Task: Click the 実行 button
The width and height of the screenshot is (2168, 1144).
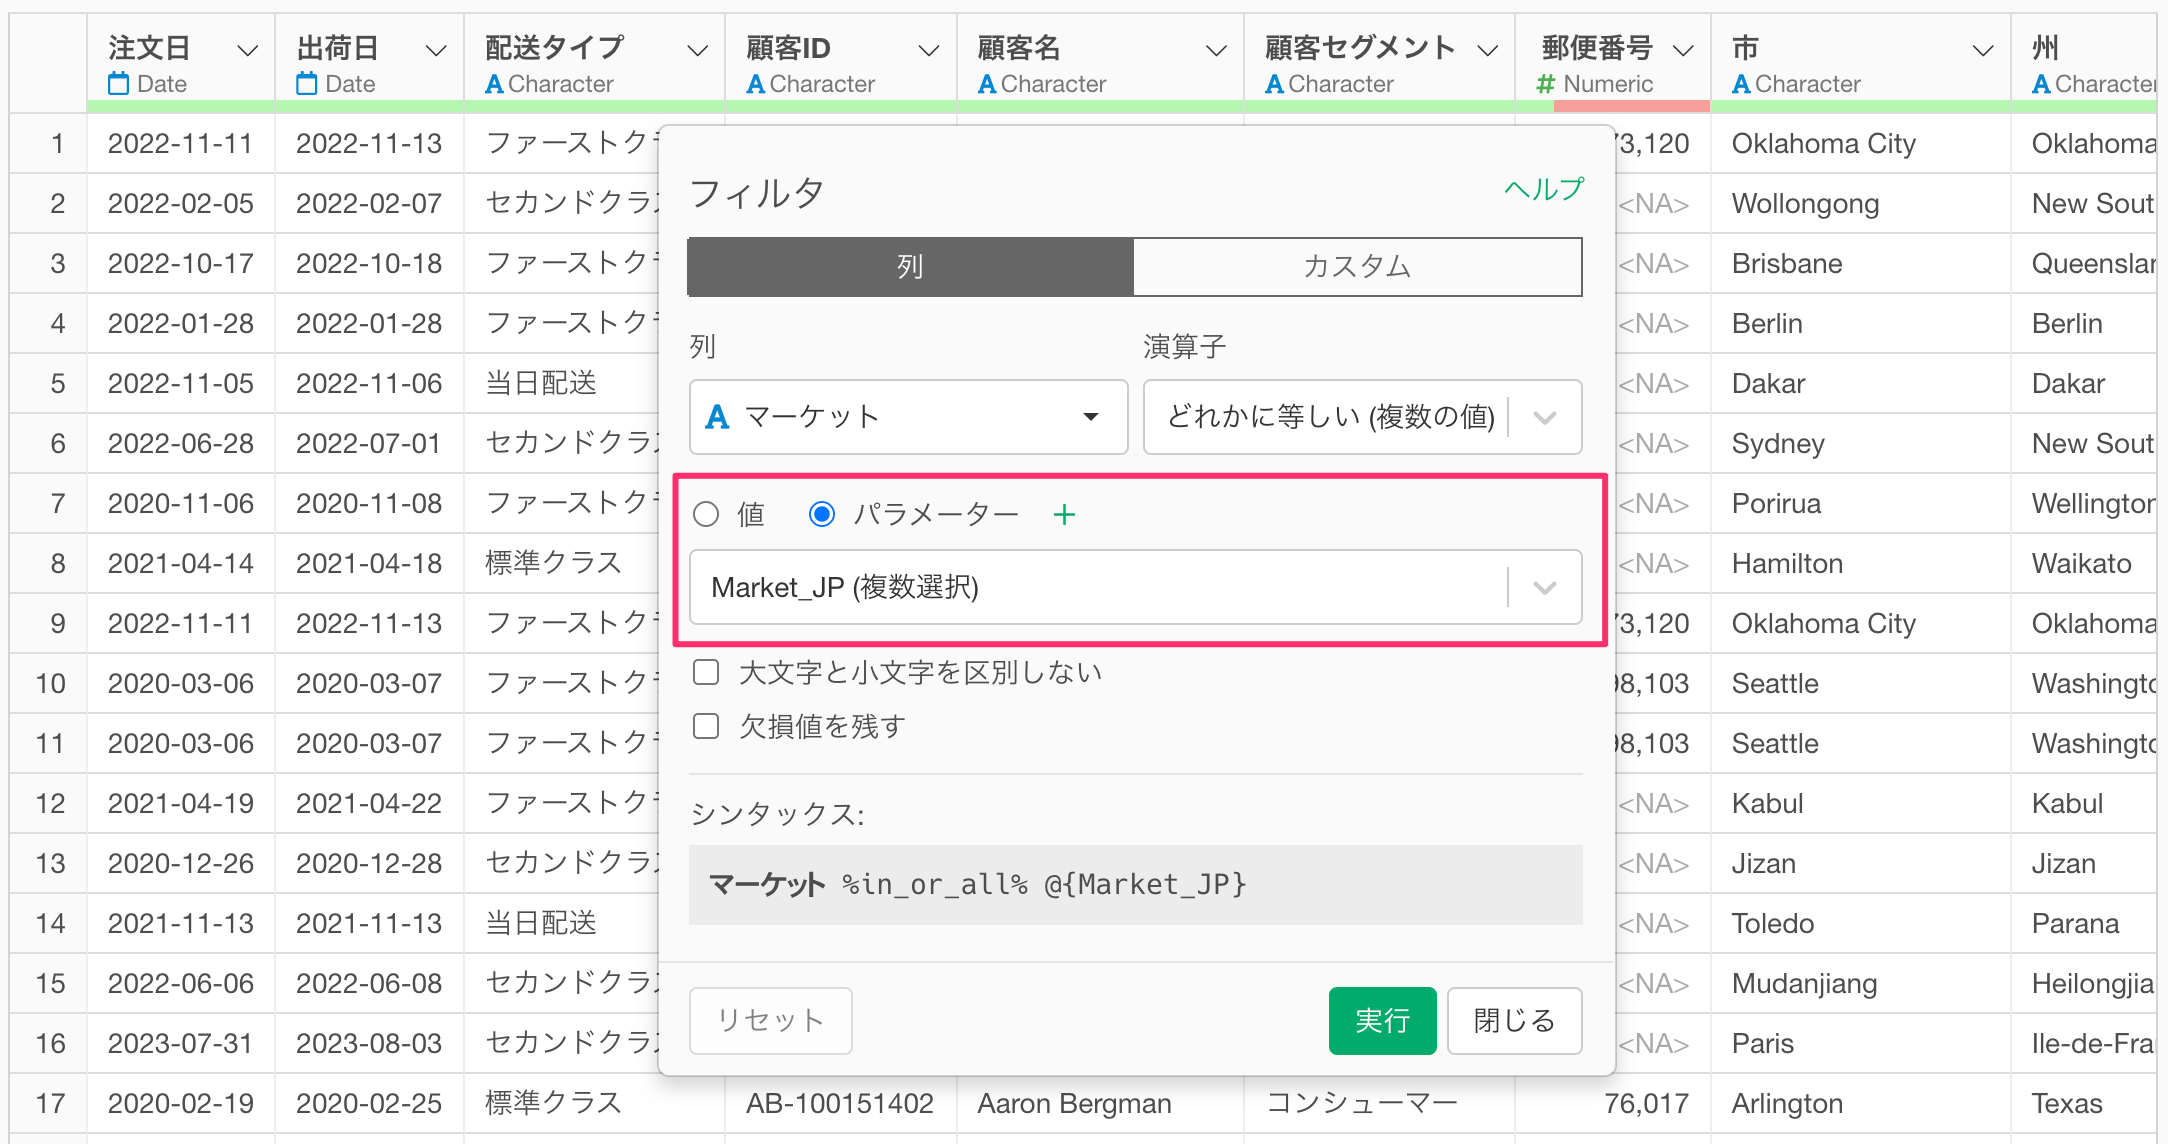Action: point(1382,1020)
